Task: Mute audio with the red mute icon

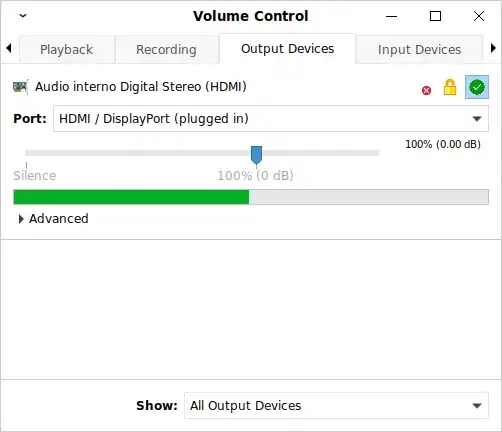Action: click(x=426, y=90)
